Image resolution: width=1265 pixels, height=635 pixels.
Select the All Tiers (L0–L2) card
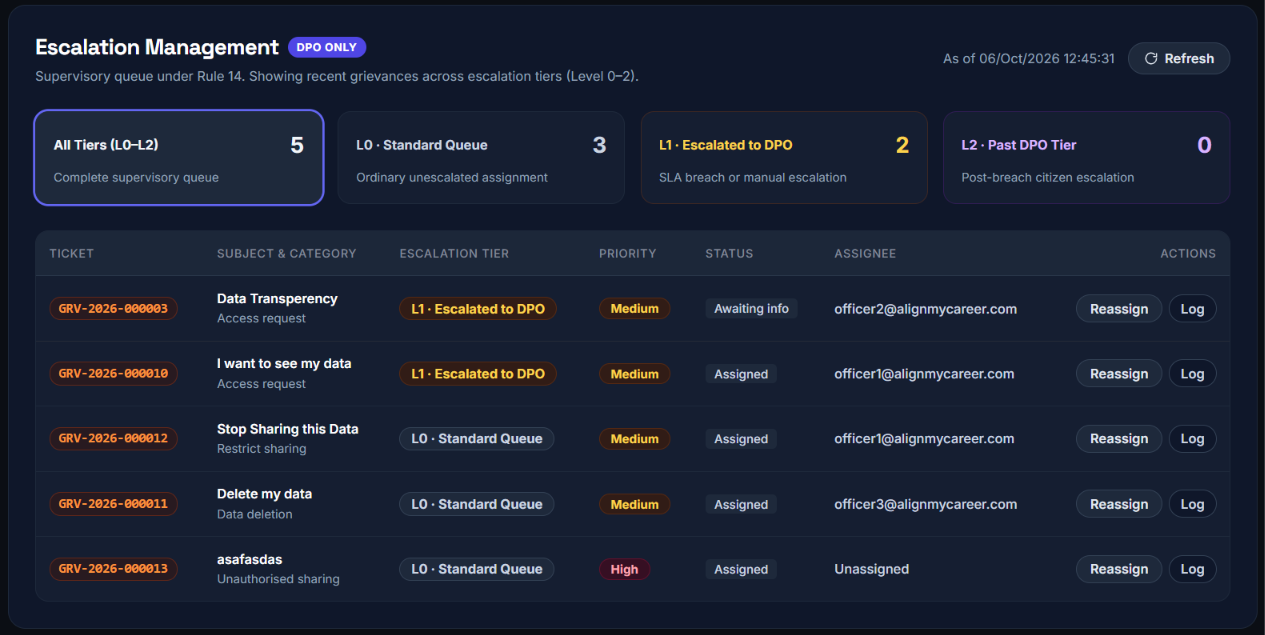click(179, 158)
